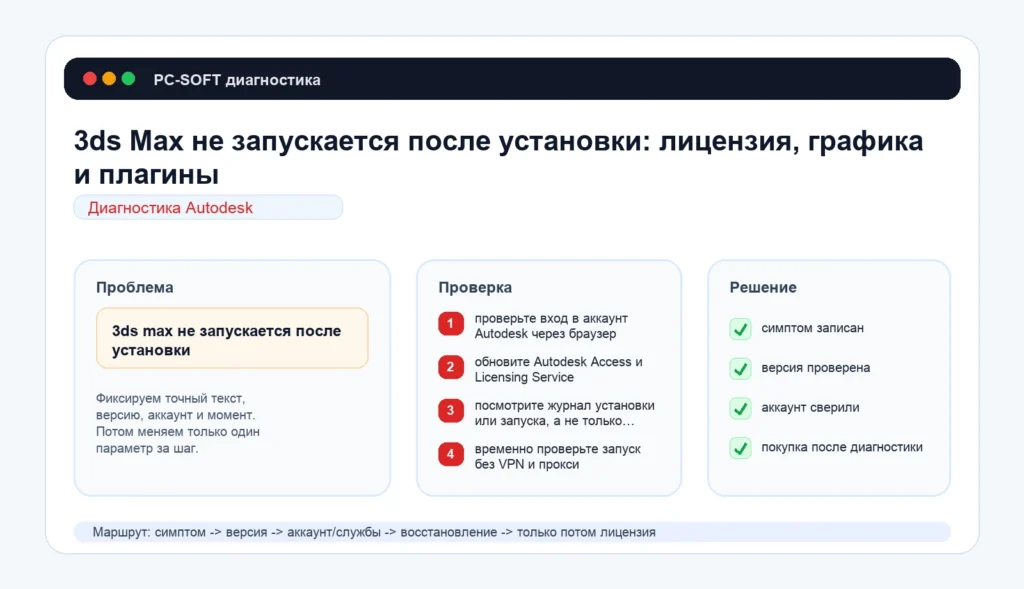Toggle the 'версия проверена' checkmark

pyautogui.click(x=740, y=368)
